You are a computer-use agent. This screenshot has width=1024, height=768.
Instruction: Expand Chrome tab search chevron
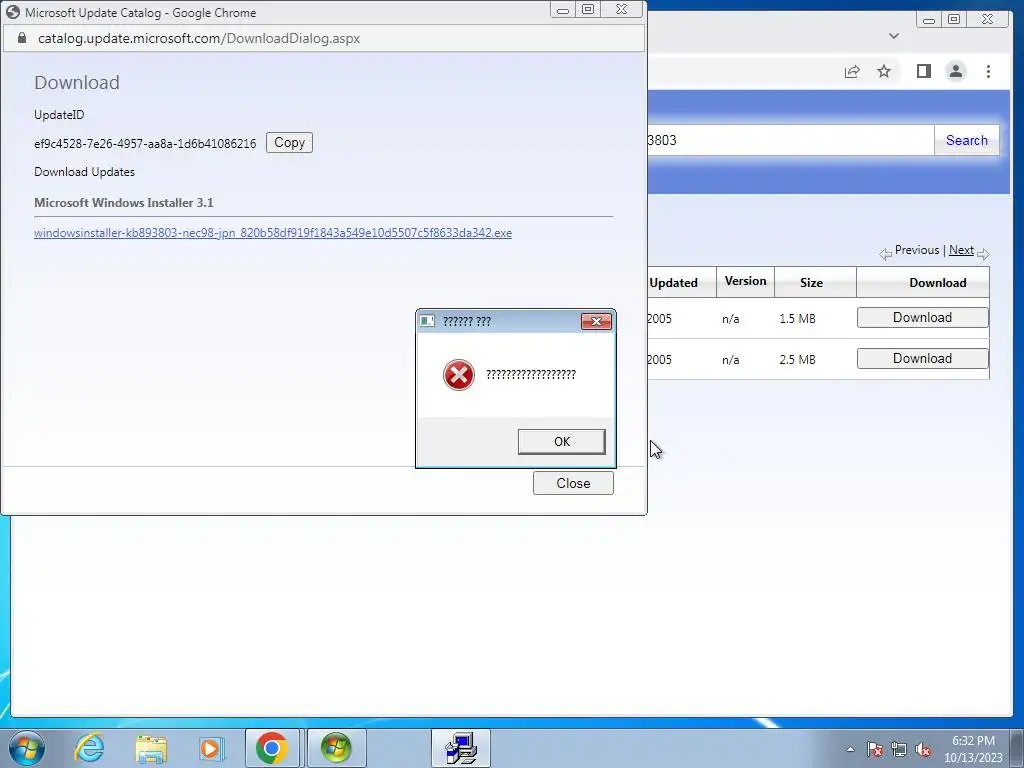point(894,36)
